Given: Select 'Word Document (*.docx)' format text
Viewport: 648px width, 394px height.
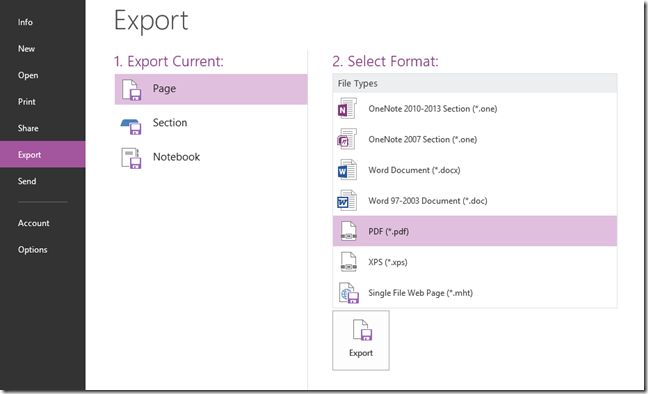Looking at the screenshot, I should pos(414,170).
